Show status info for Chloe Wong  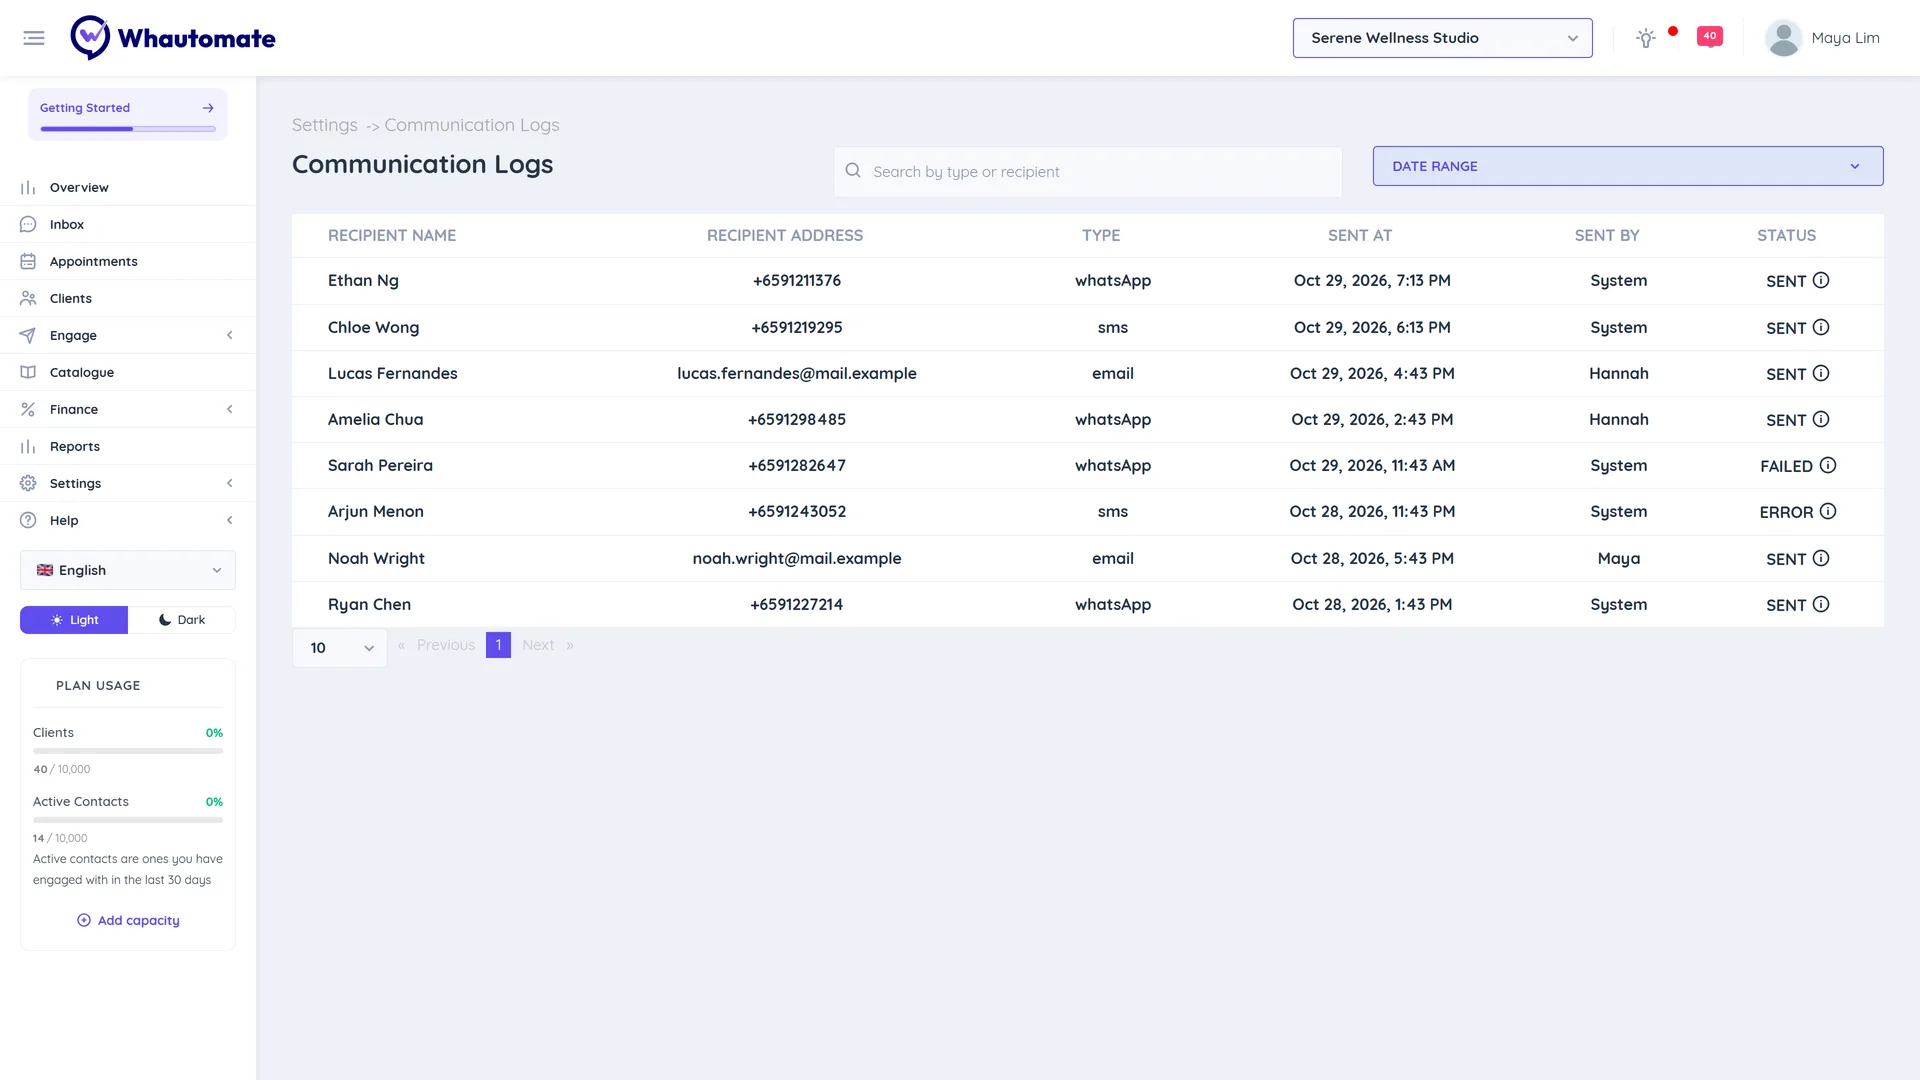point(1821,327)
